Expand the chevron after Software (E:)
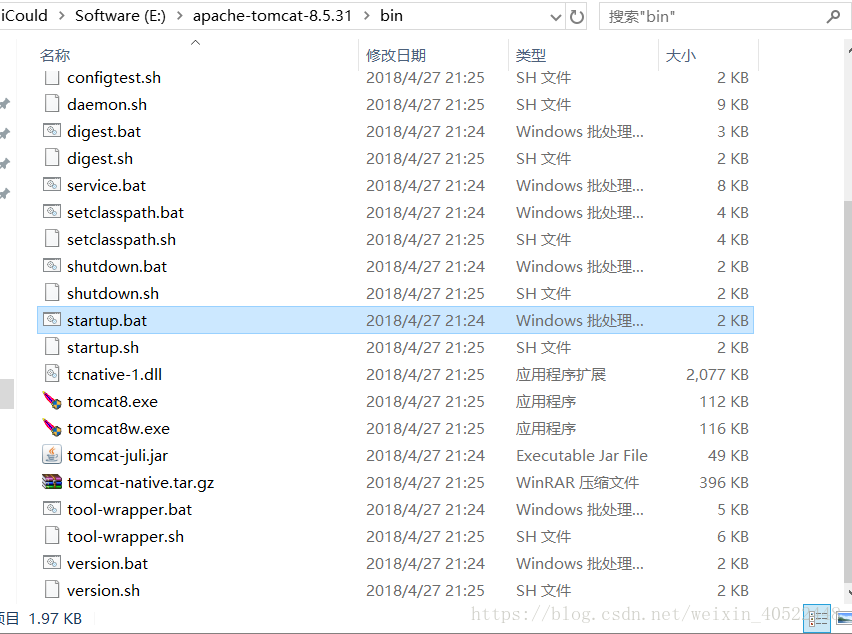 [x=179, y=16]
